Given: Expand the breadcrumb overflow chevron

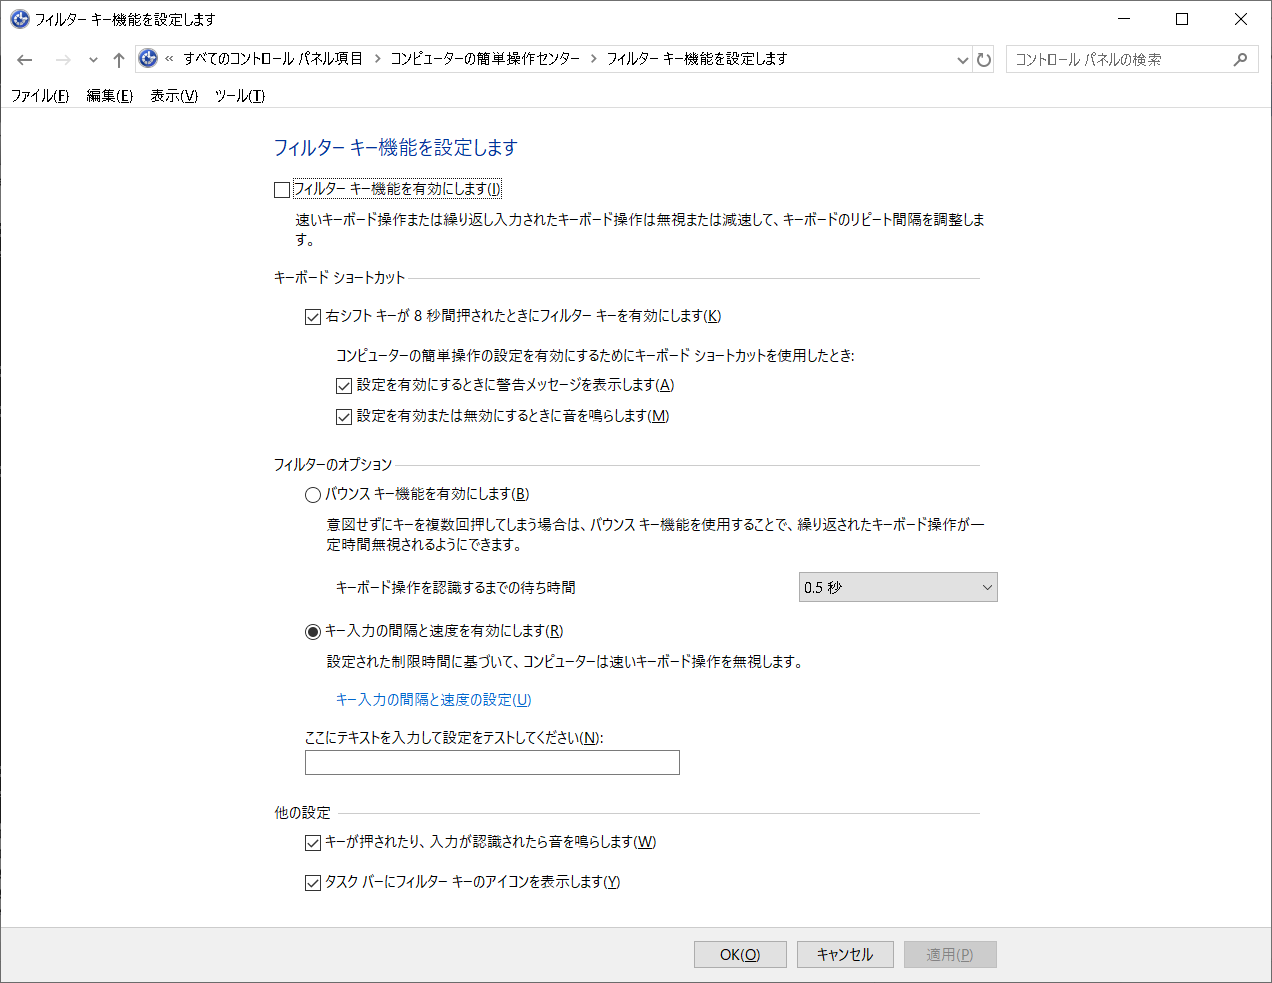Looking at the screenshot, I should click(x=169, y=60).
